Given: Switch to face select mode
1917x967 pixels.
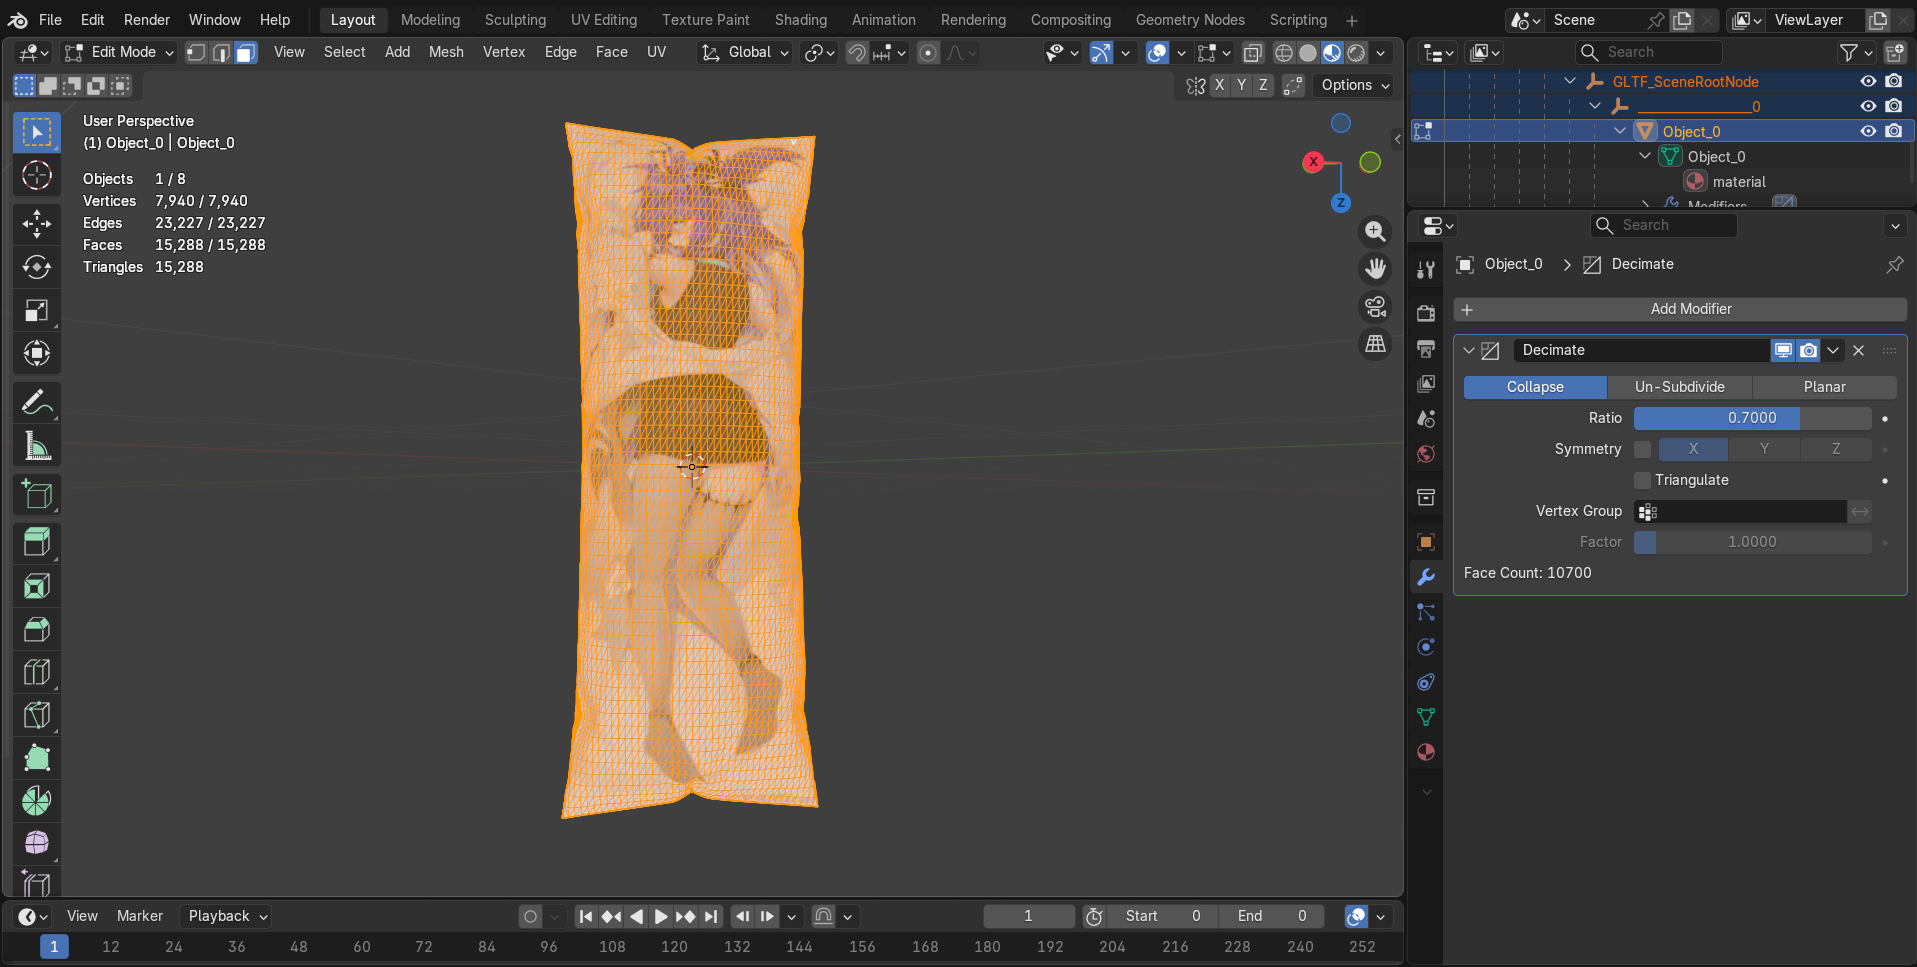Looking at the screenshot, I should 245,52.
